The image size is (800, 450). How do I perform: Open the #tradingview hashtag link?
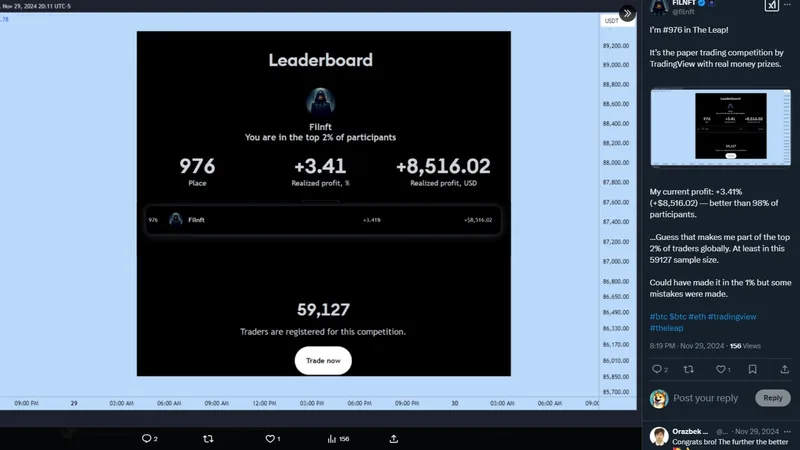click(732, 316)
